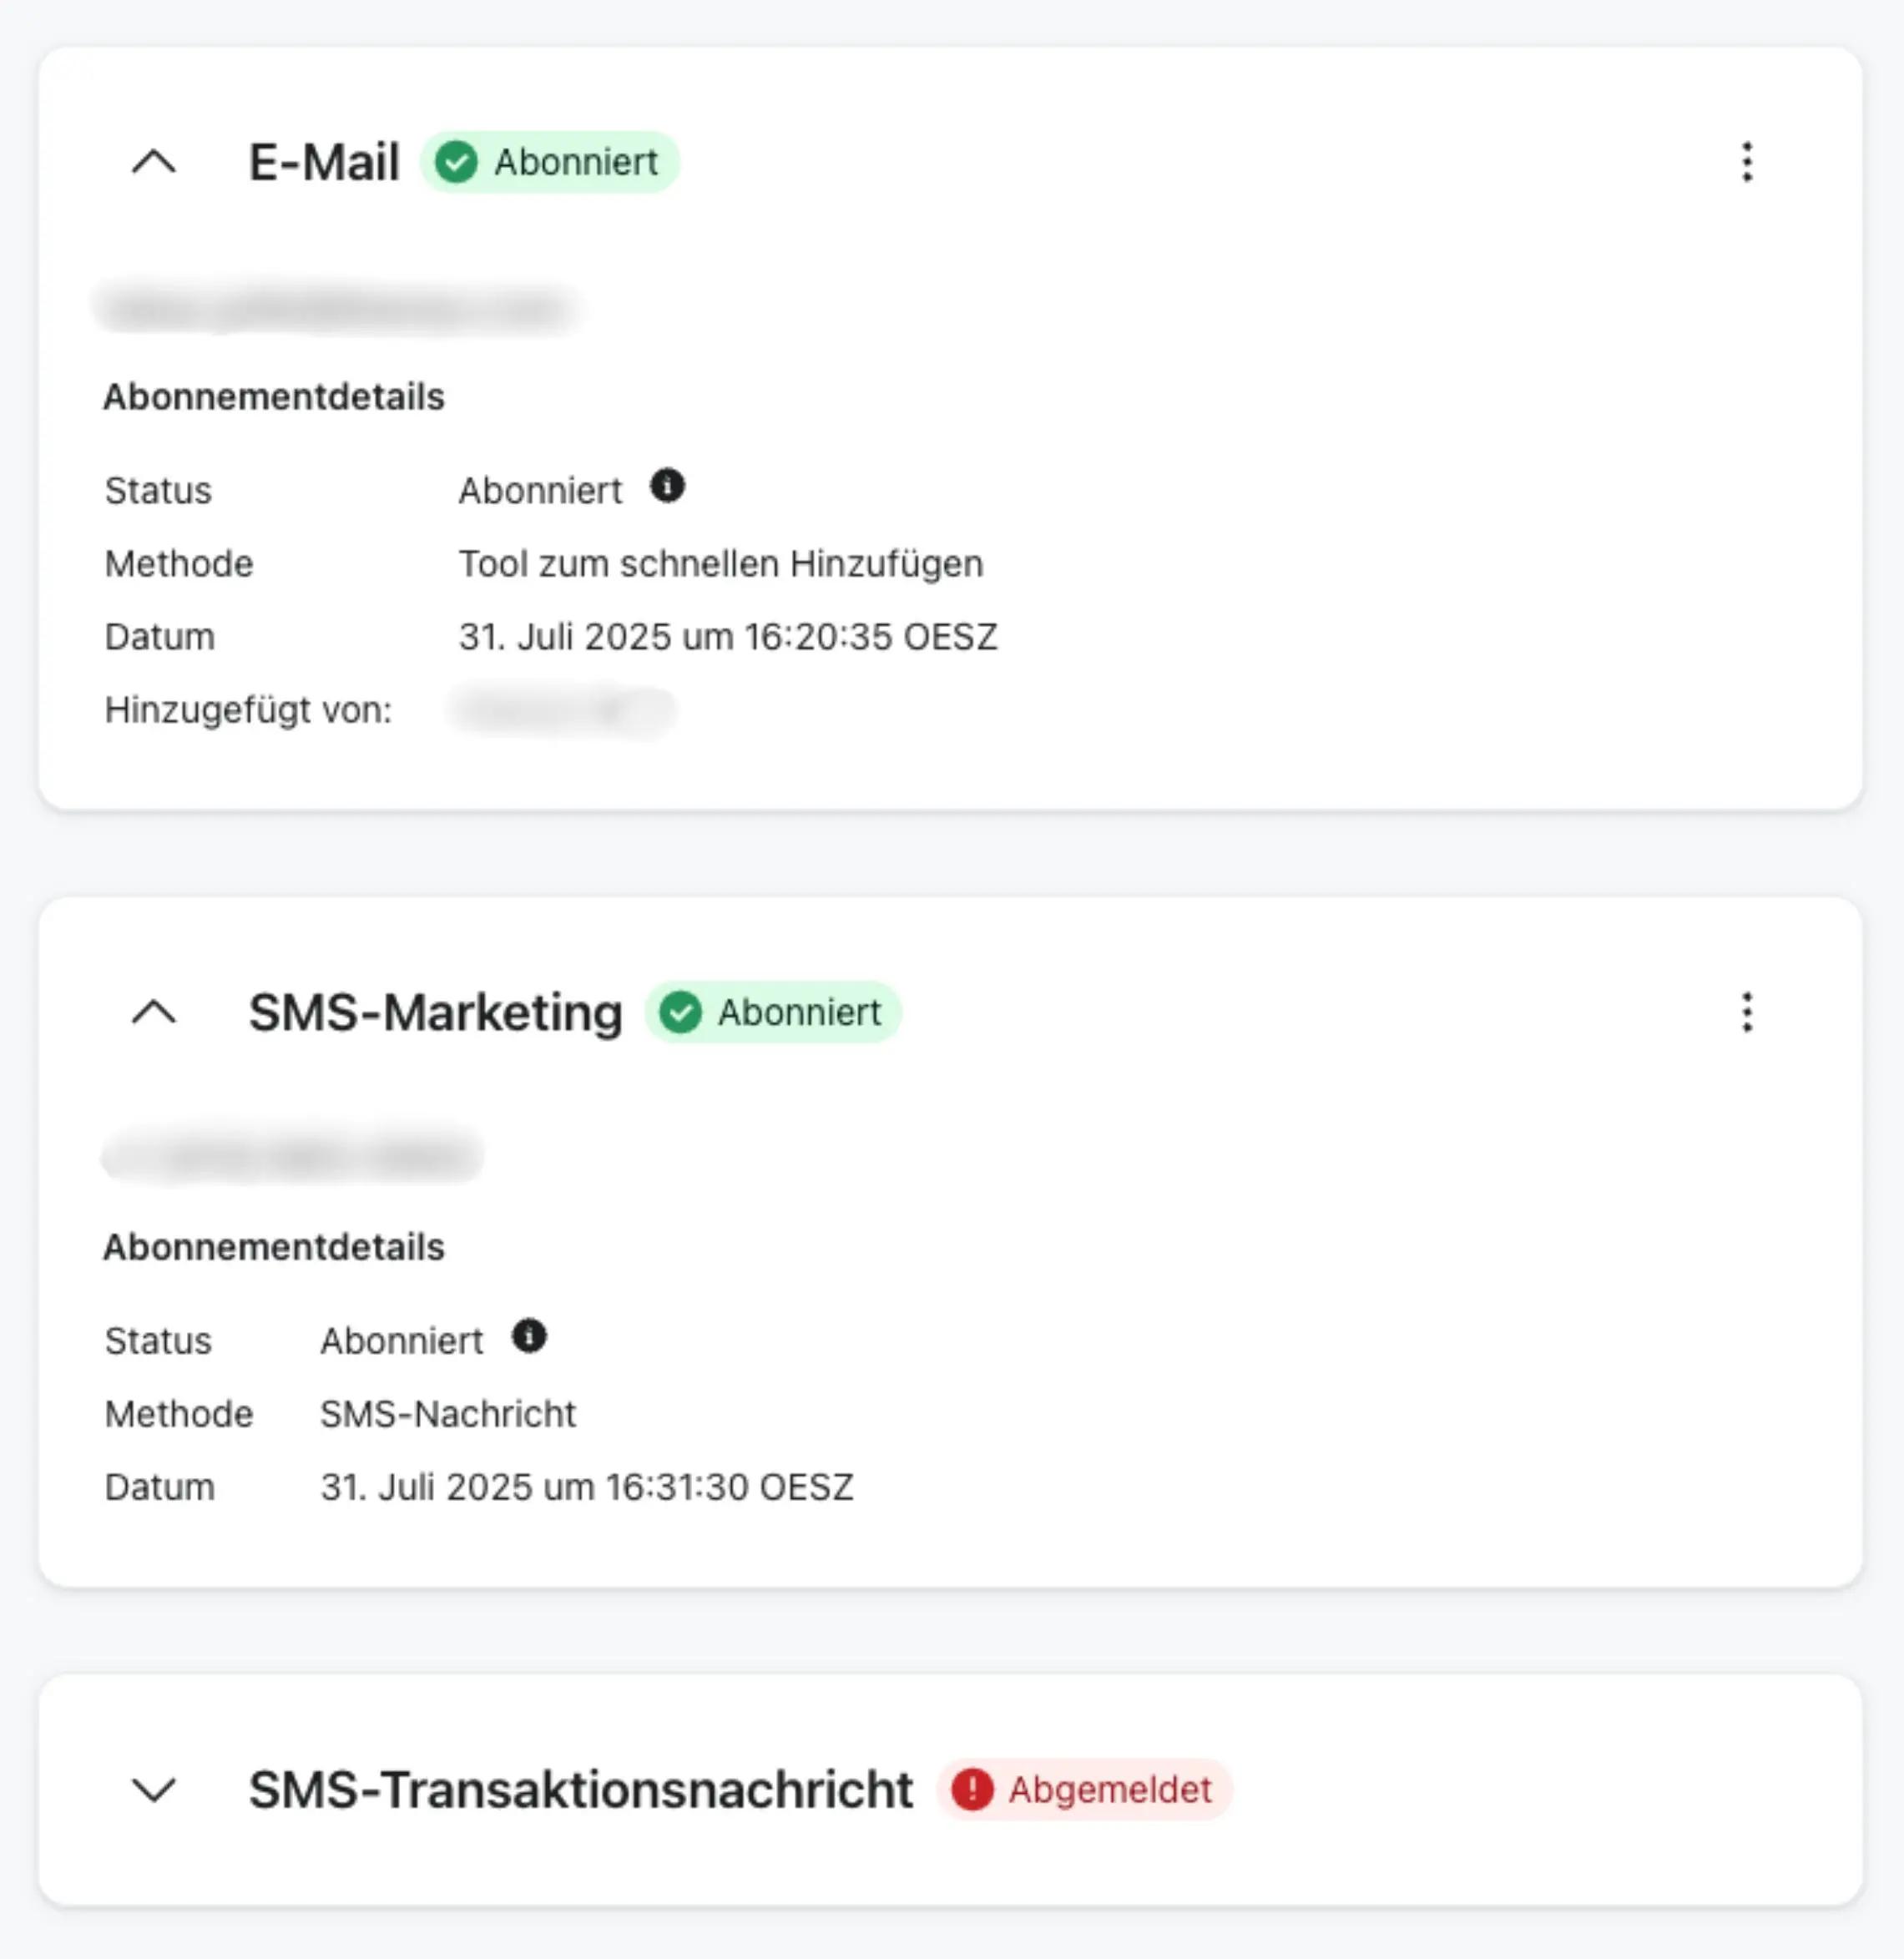Click the info icon beside SMS-Marketing status
The height and width of the screenshot is (1959, 1904).
click(x=531, y=1337)
